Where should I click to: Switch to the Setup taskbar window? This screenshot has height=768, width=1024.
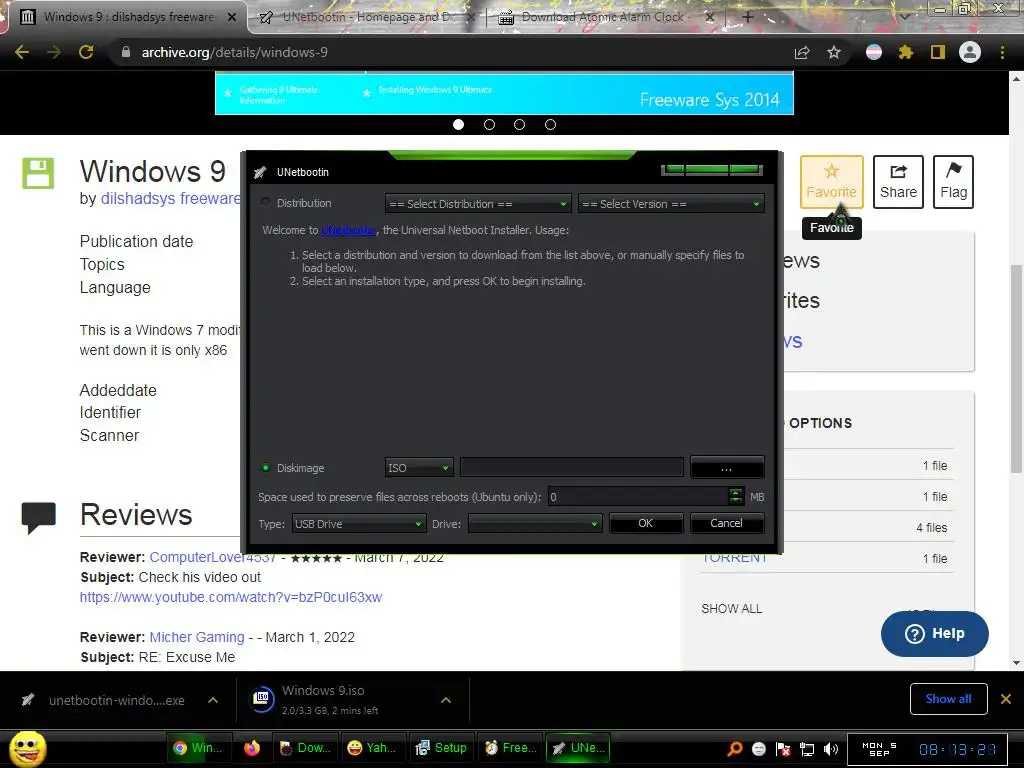pos(441,748)
